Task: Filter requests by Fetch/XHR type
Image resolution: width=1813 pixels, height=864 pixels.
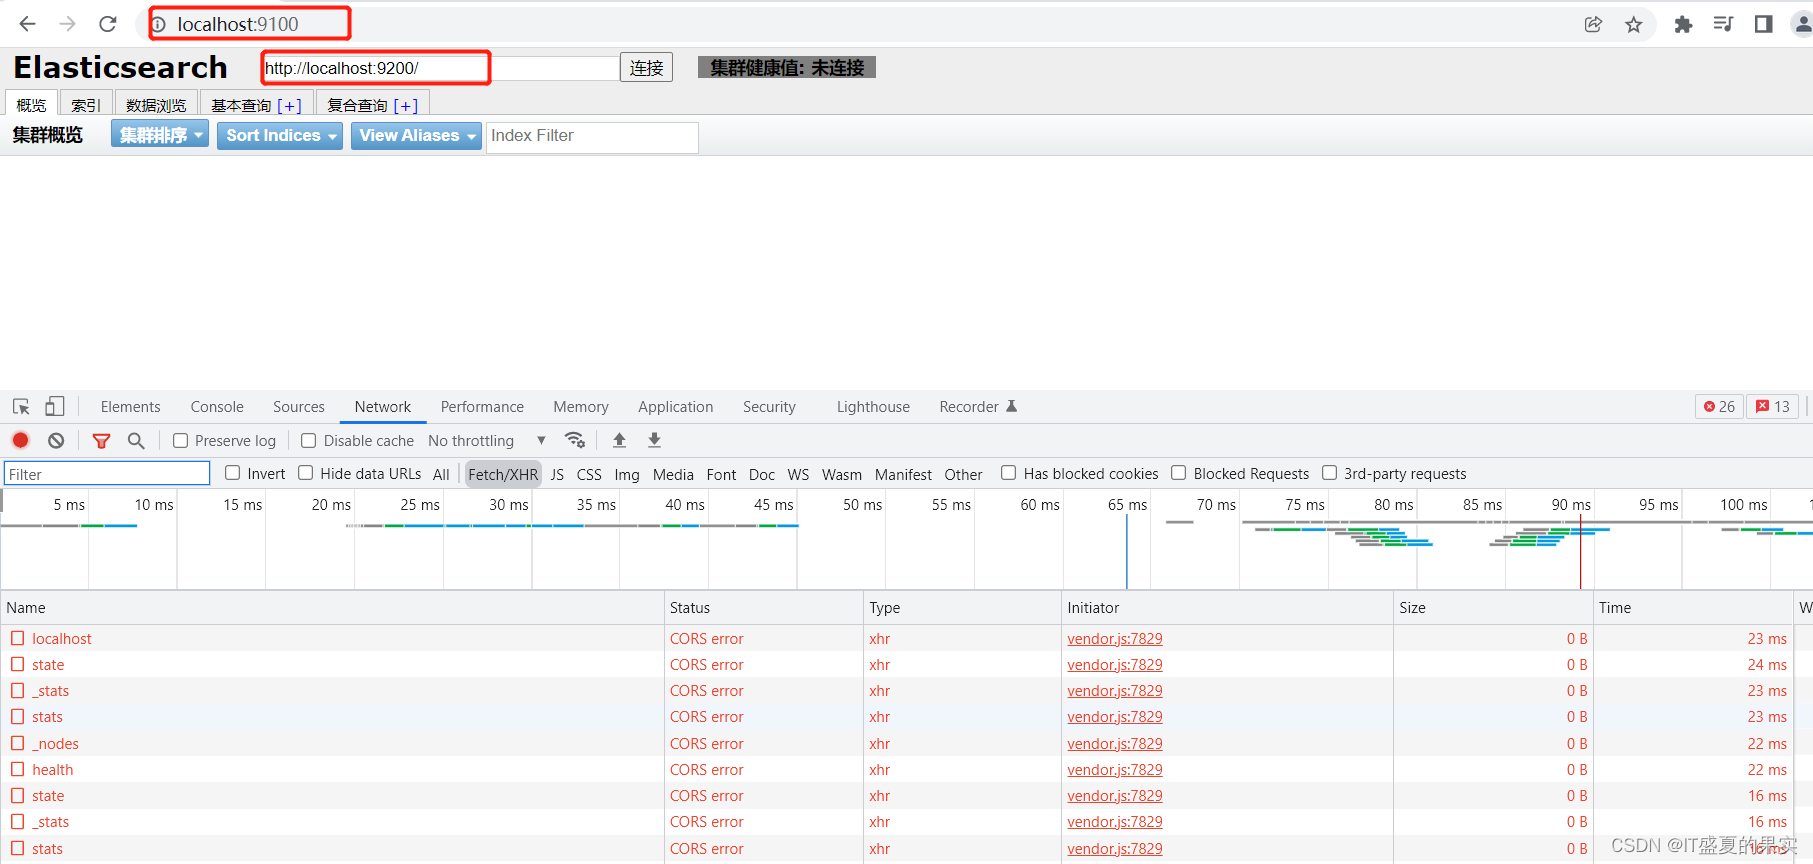Action: point(503,474)
